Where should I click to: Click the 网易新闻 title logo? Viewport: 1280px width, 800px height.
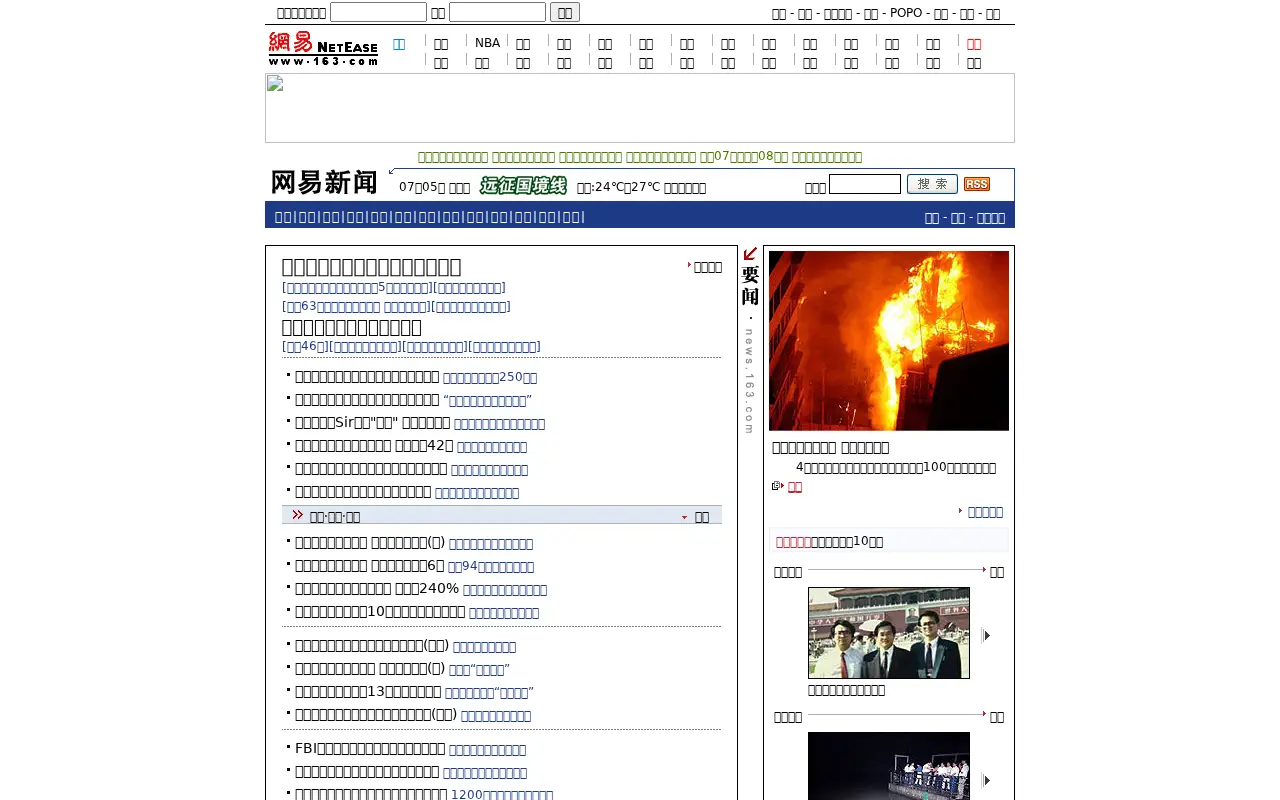point(324,183)
